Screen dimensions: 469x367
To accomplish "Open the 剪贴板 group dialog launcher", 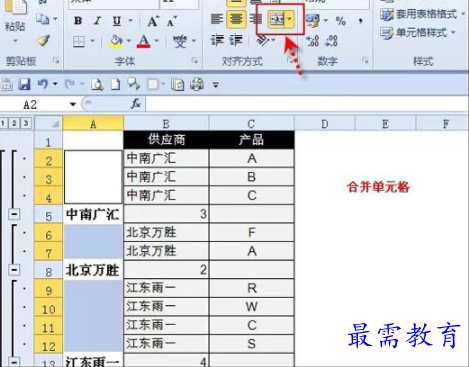I will tap(56, 61).
